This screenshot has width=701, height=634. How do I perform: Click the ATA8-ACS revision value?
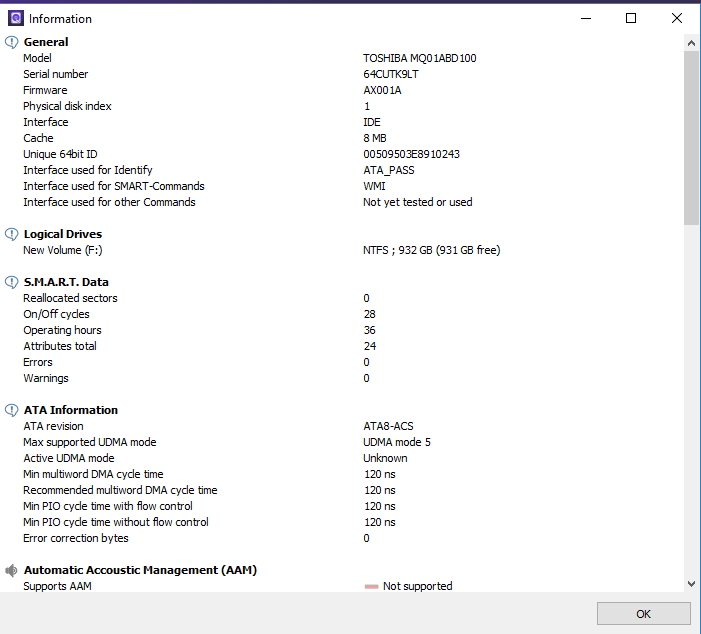388,426
